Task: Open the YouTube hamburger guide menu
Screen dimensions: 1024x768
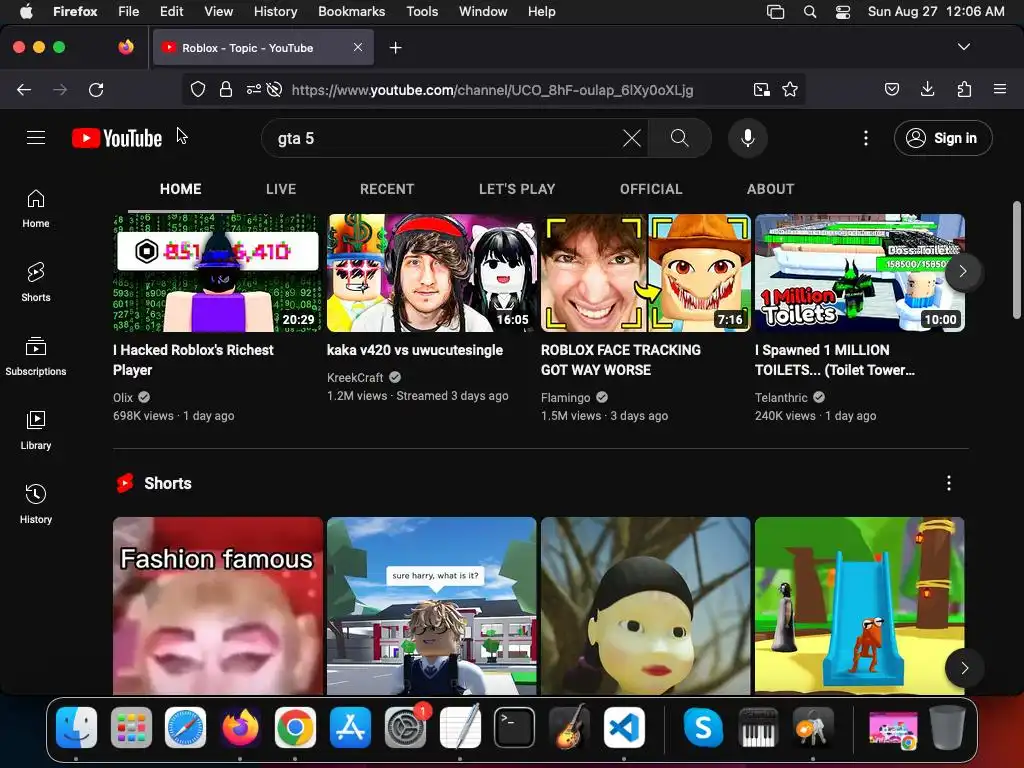Action: 36,138
